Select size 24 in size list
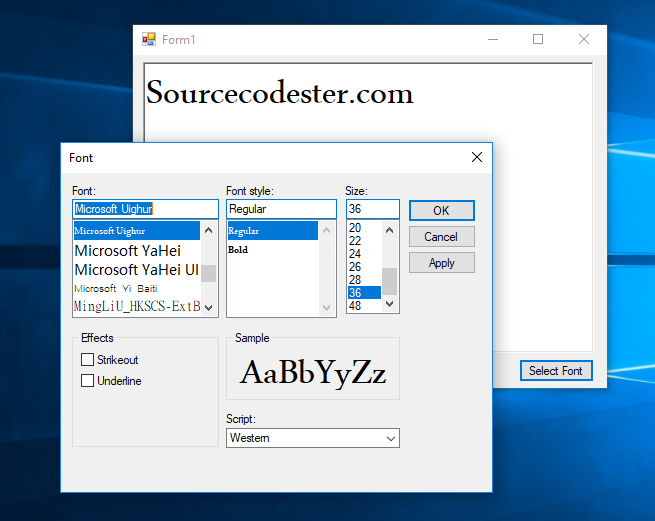The width and height of the screenshot is (655, 521). [364, 254]
